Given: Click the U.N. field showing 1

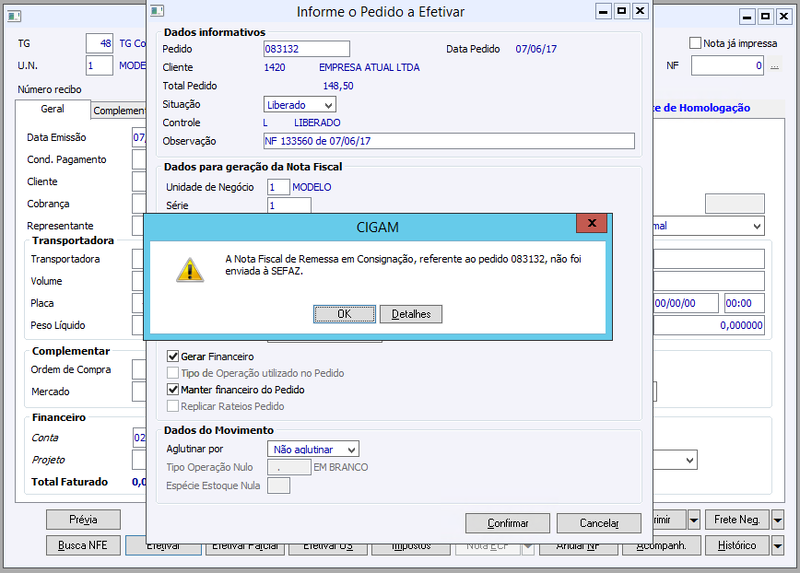Looking at the screenshot, I should [99, 65].
